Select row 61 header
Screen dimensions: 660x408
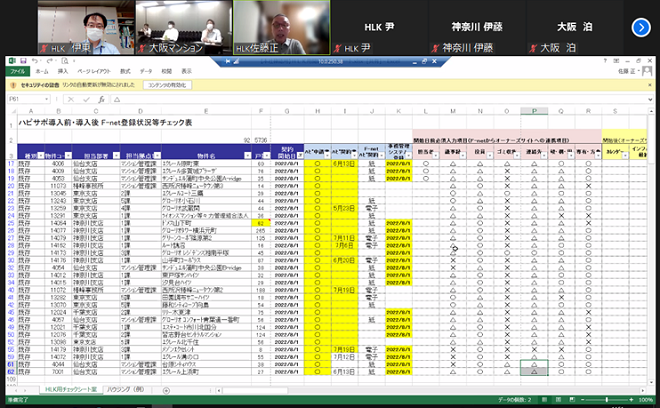(11, 364)
